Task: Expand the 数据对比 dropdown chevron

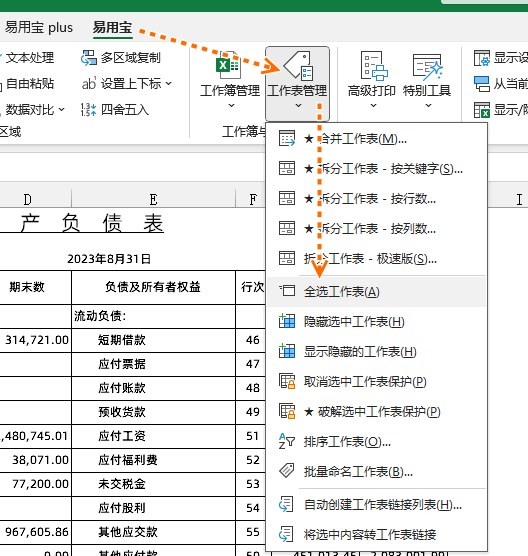Action: [62, 110]
